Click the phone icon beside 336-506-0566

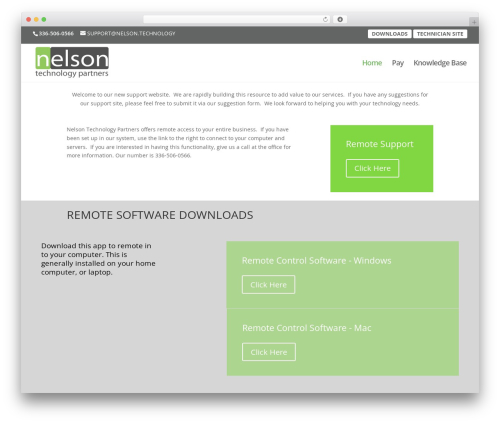(35, 34)
